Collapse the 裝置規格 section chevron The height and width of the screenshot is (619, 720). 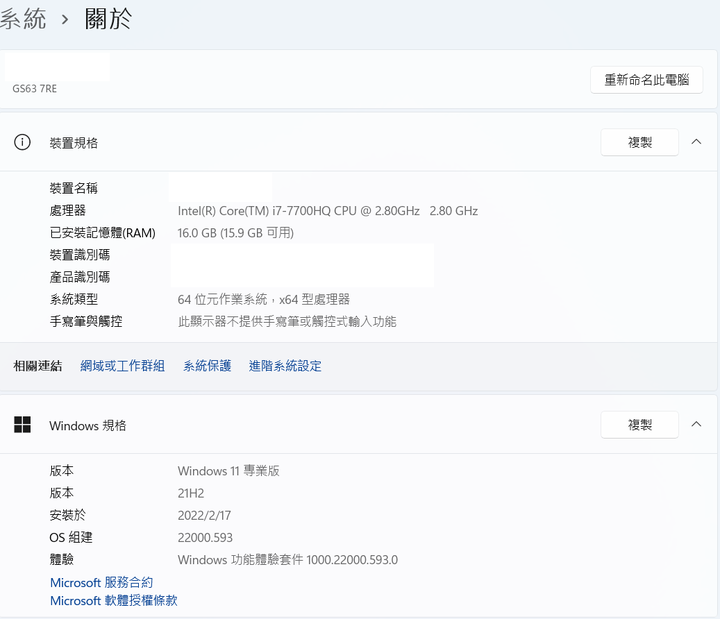point(696,142)
